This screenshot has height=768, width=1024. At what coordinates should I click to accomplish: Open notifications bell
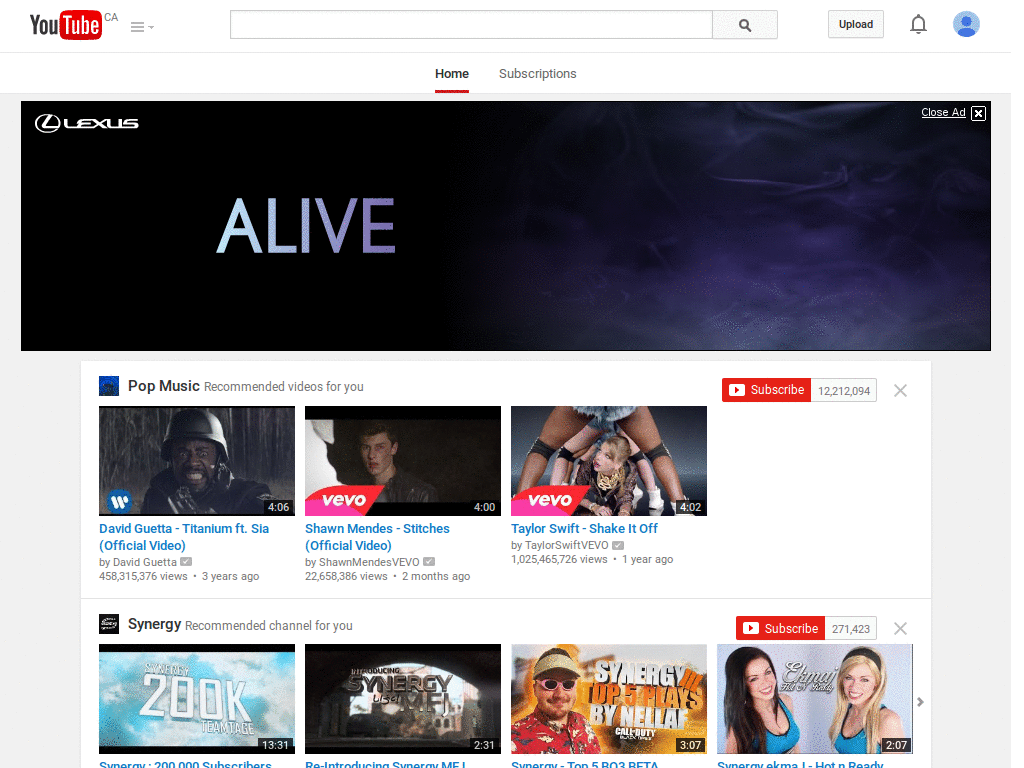(x=918, y=24)
